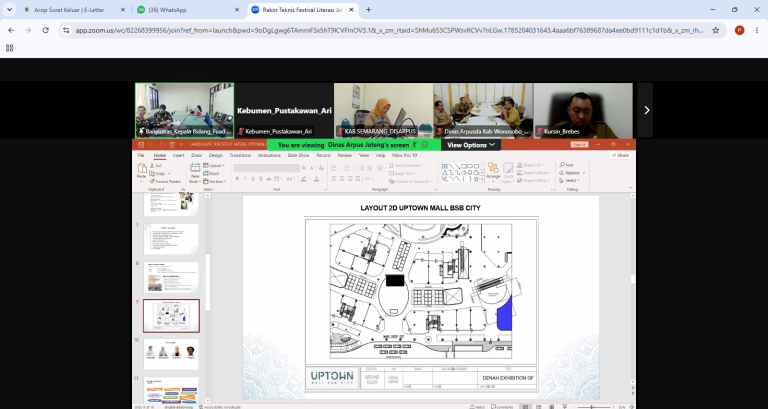Image resolution: width=768 pixels, height=409 pixels.
Task: Toggle Italic formatting in the Font group
Action: click(x=245, y=179)
